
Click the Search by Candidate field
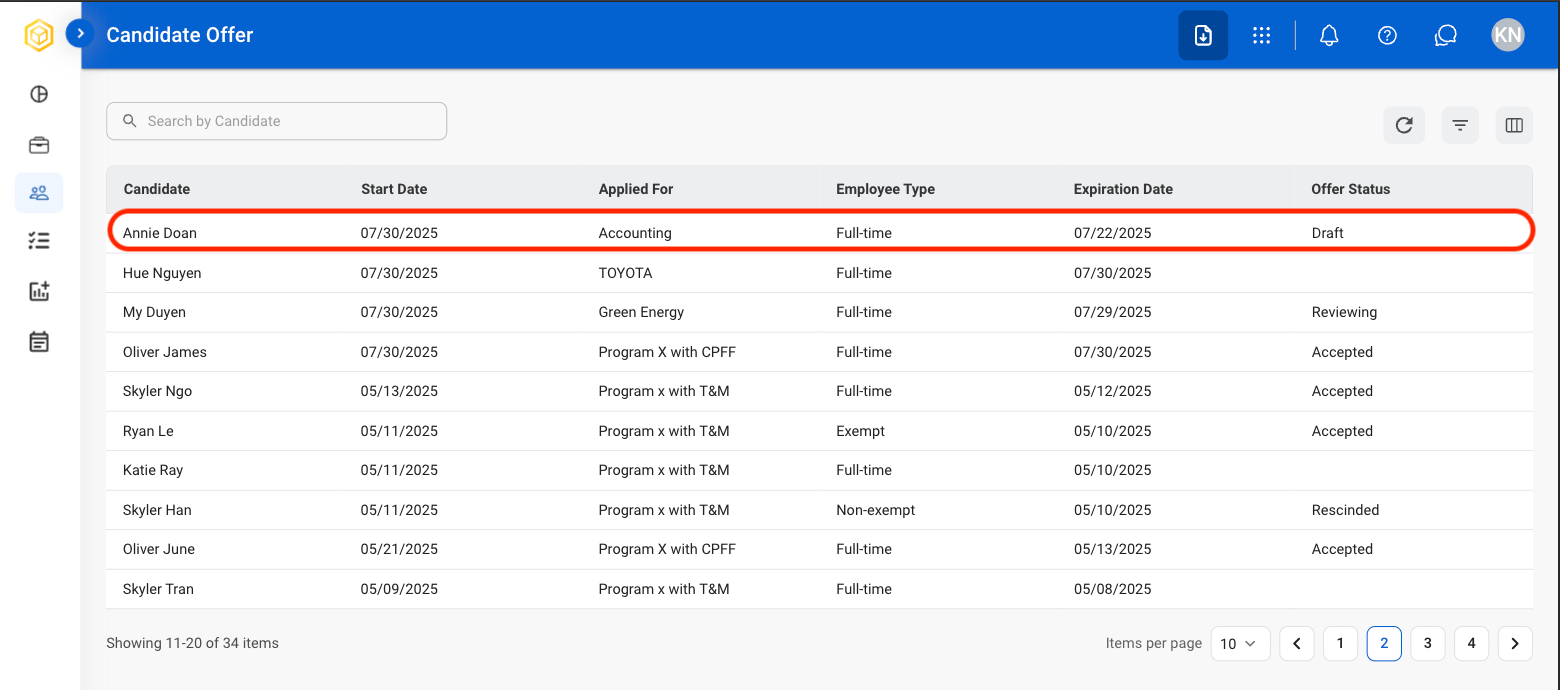pyautogui.click(x=277, y=121)
